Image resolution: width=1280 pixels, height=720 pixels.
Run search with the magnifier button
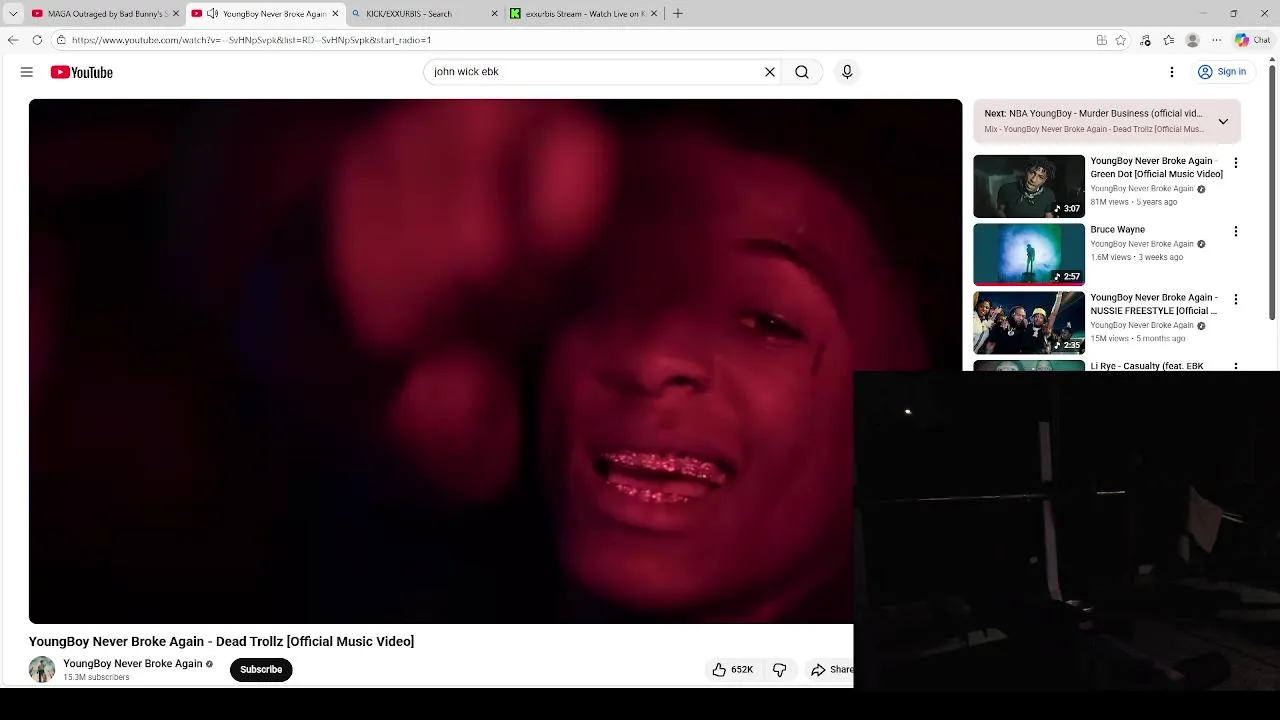click(802, 72)
